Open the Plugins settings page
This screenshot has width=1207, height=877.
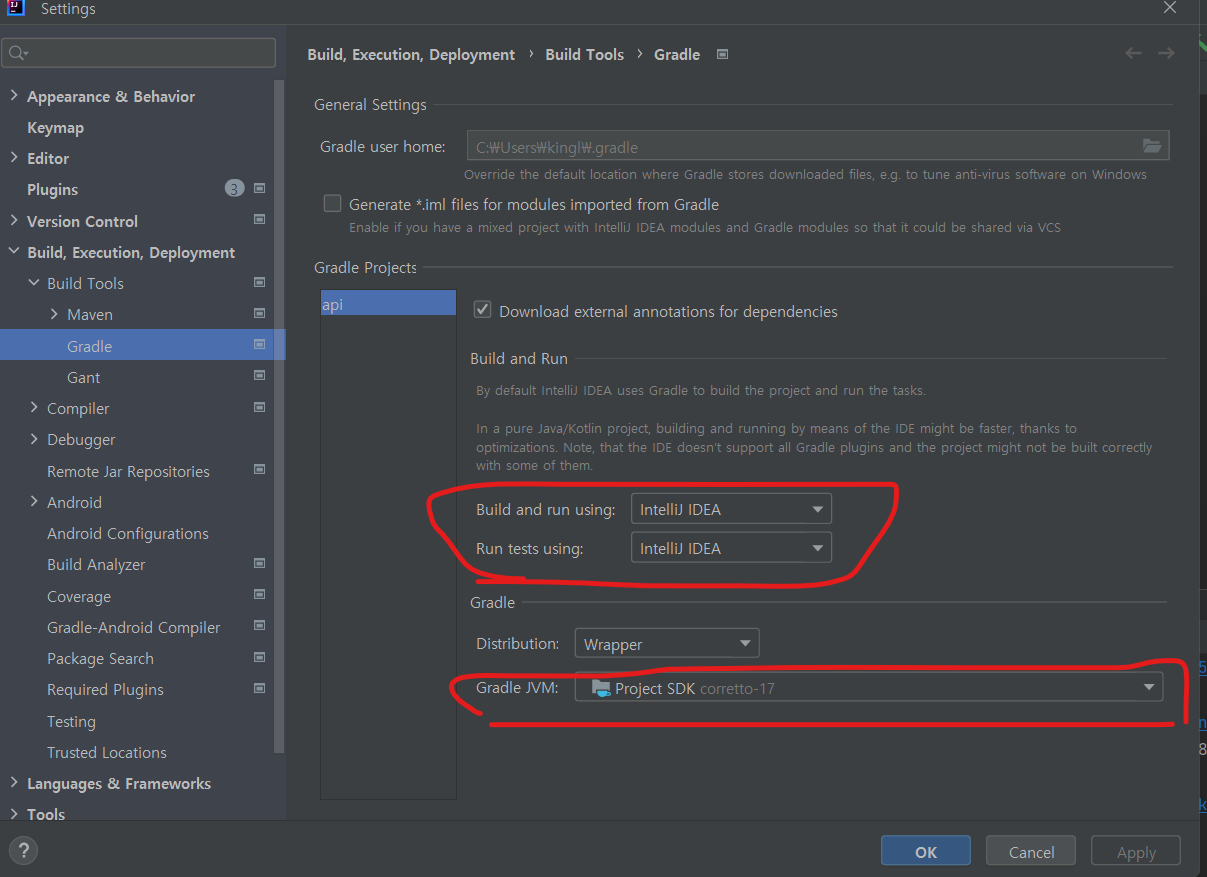click(x=52, y=189)
